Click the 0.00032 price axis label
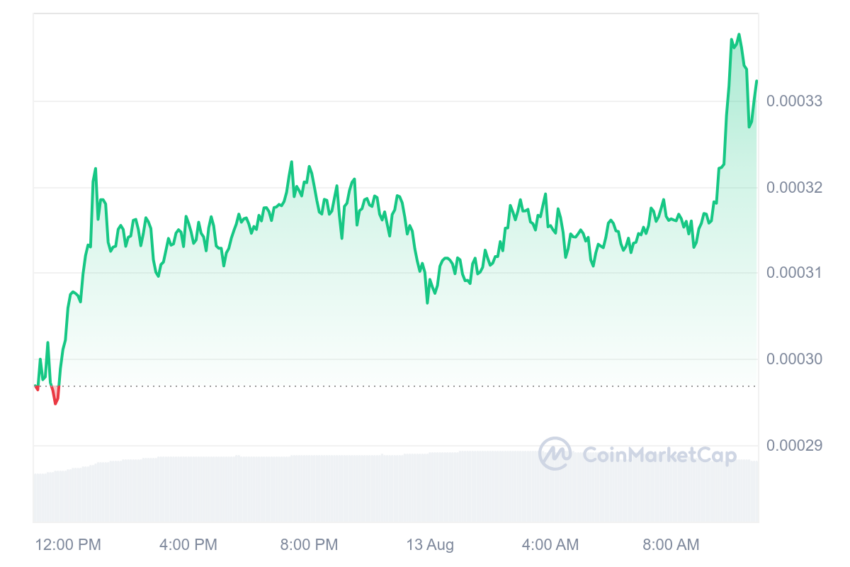This screenshot has width=850, height=567. click(x=794, y=188)
